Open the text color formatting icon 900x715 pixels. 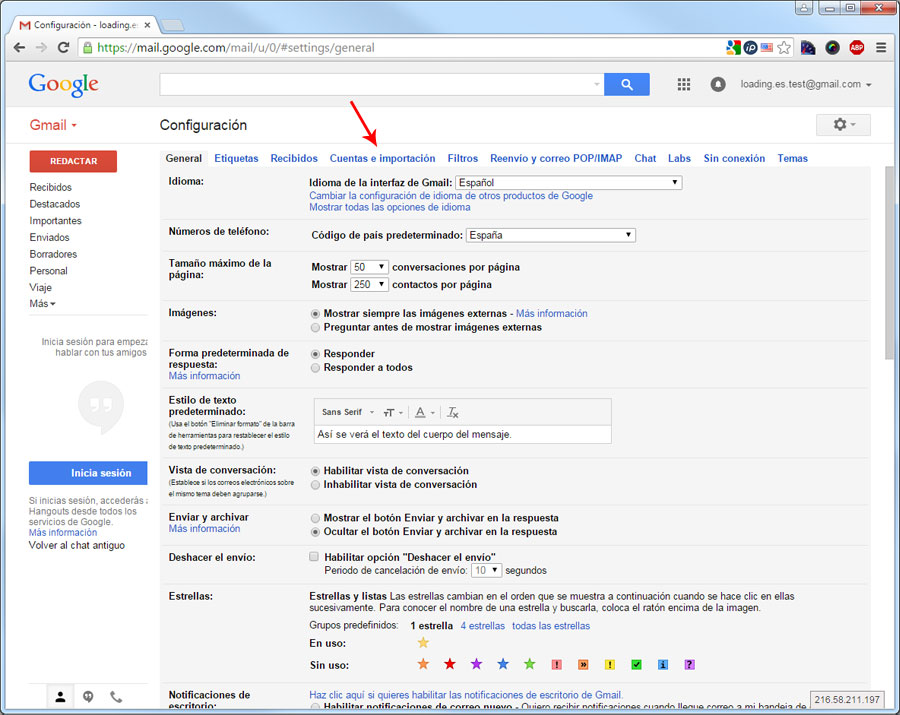click(424, 412)
